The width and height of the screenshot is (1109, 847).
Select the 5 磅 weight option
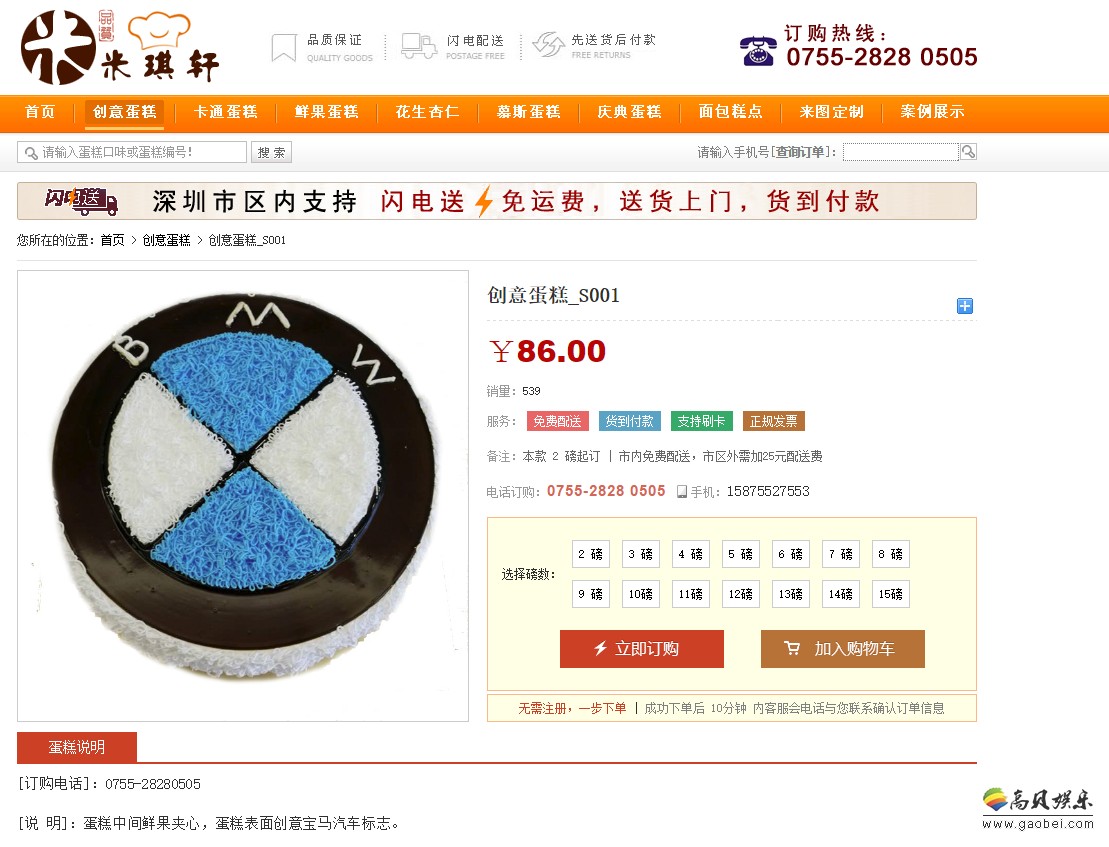tap(741, 554)
